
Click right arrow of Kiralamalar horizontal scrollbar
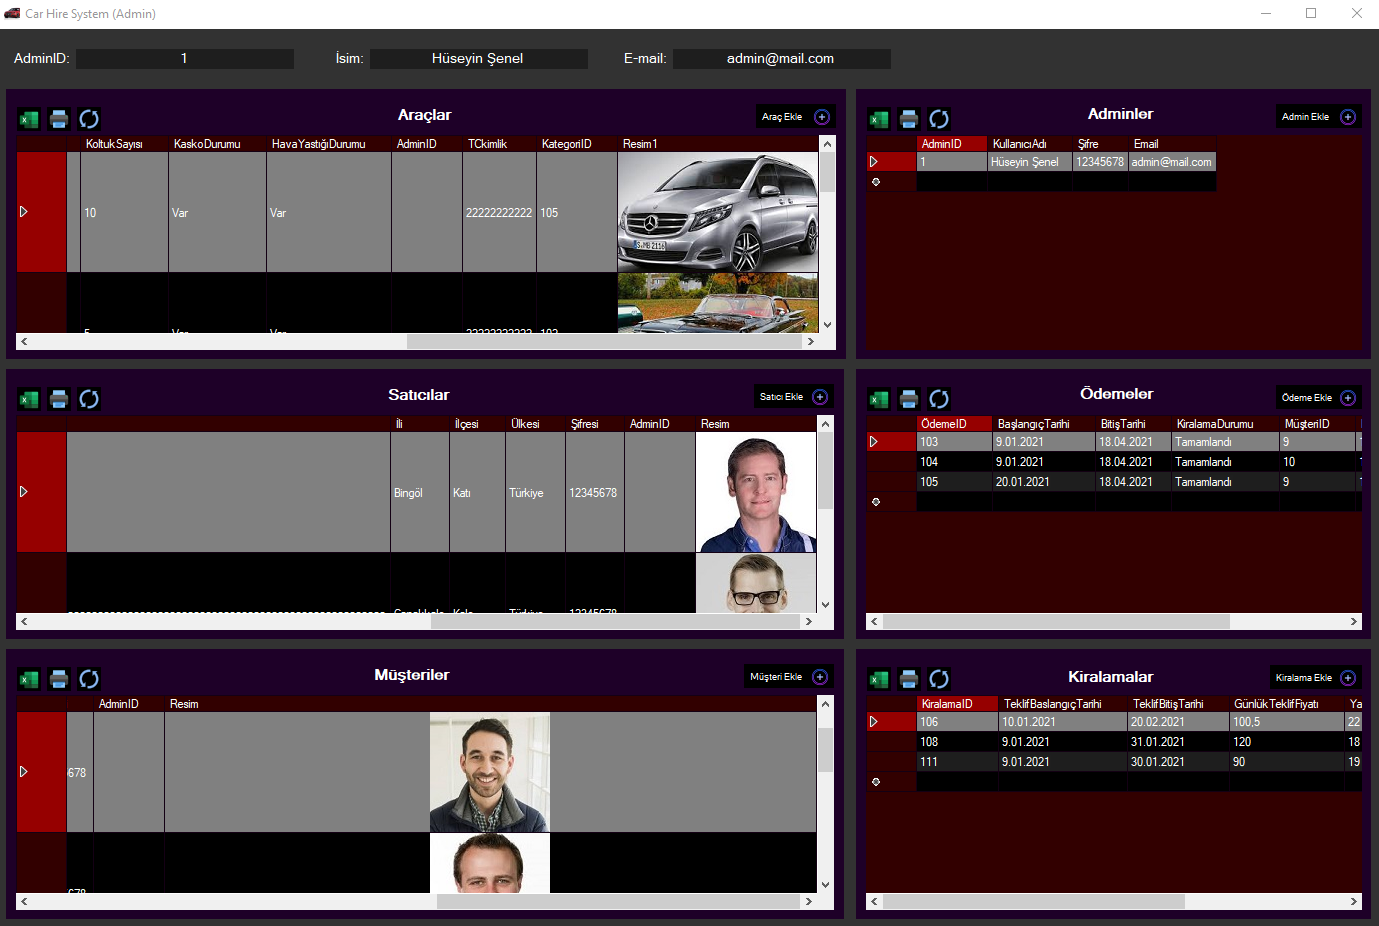(x=1354, y=901)
